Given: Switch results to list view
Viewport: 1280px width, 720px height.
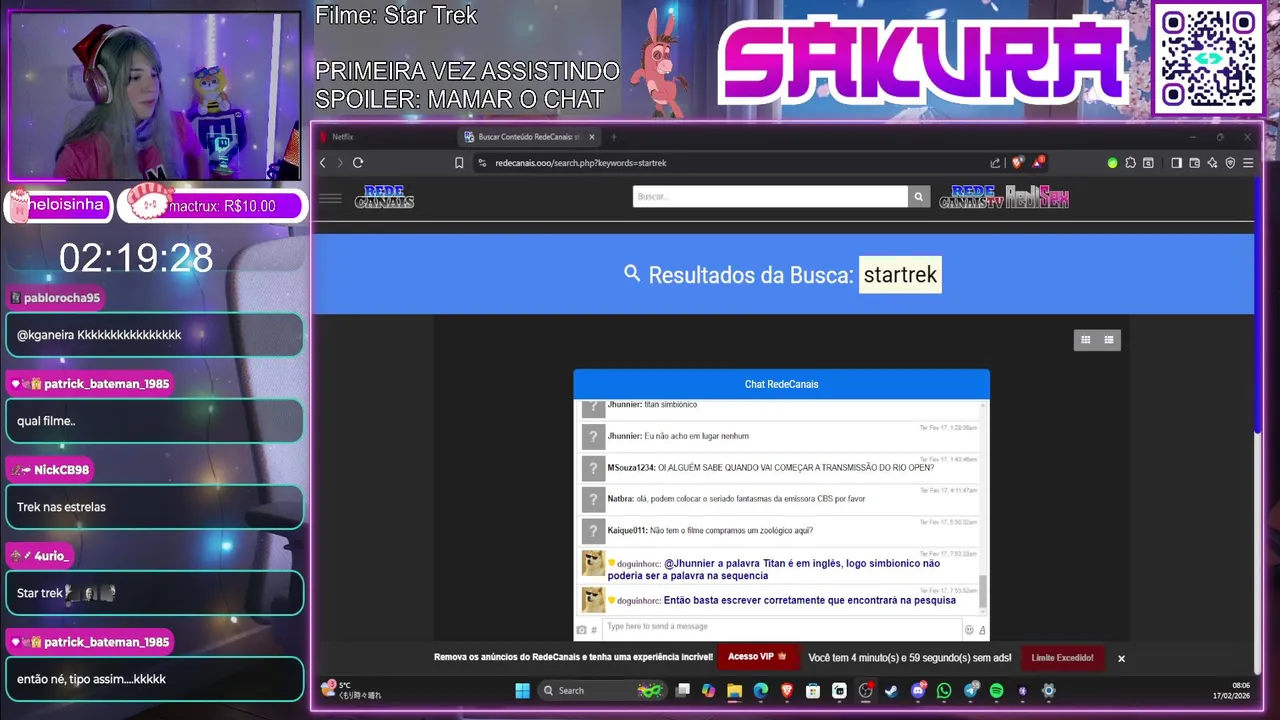Looking at the screenshot, I should [x=1109, y=340].
